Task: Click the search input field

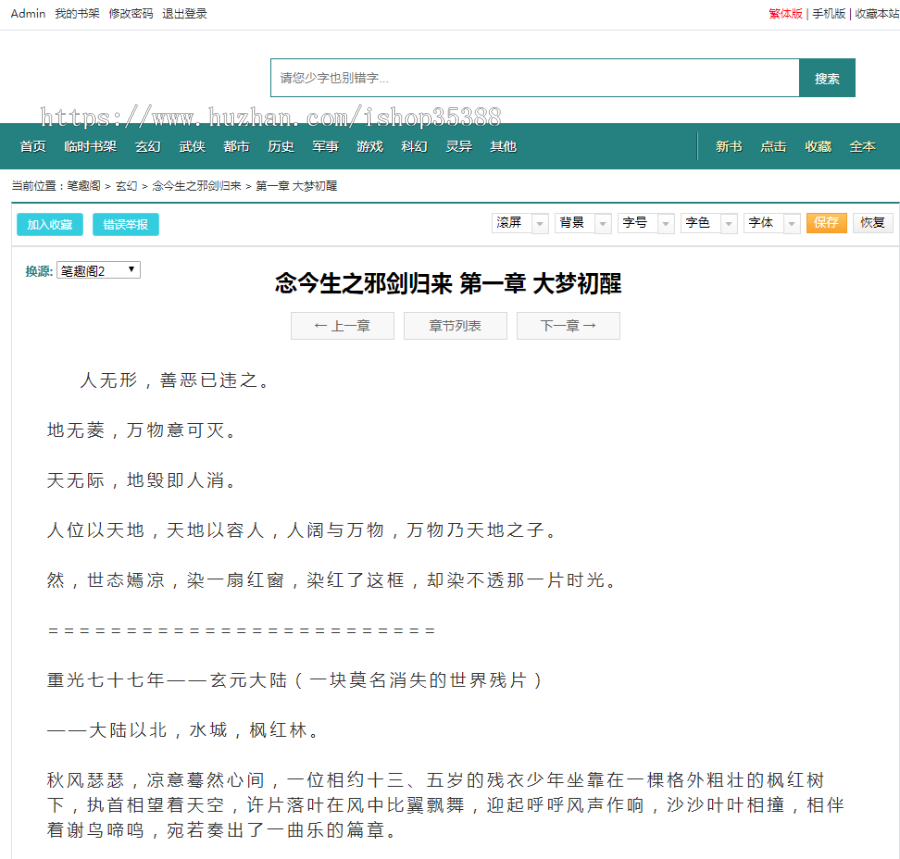Action: [x=530, y=76]
